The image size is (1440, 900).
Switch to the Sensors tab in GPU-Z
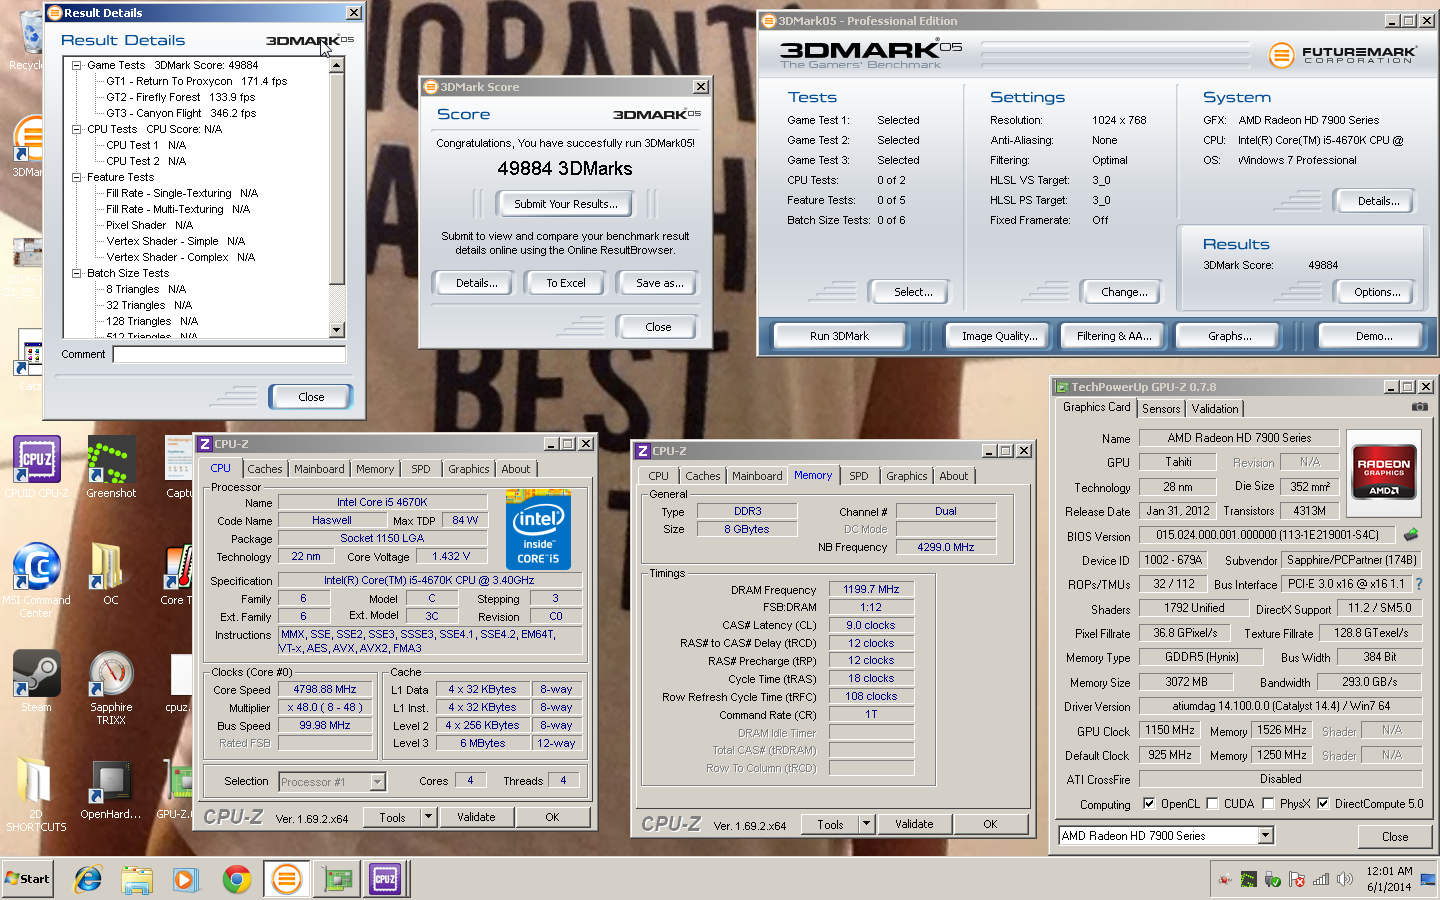click(x=1161, y=408)
